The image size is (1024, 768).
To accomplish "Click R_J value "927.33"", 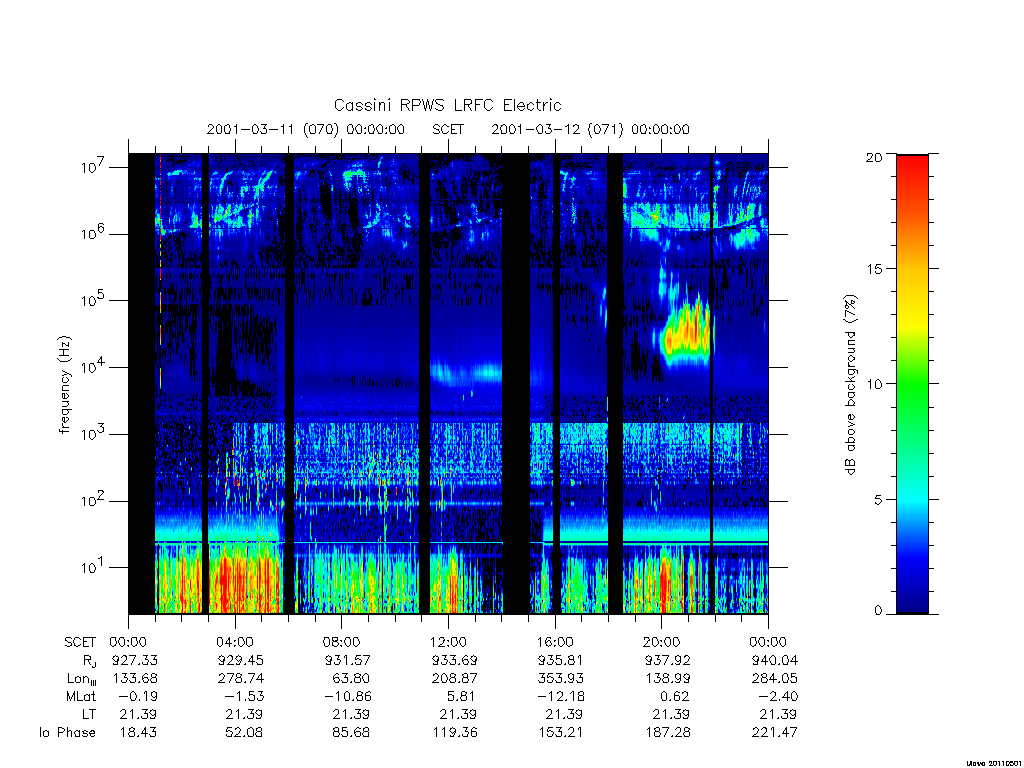I will coord(135,660).
